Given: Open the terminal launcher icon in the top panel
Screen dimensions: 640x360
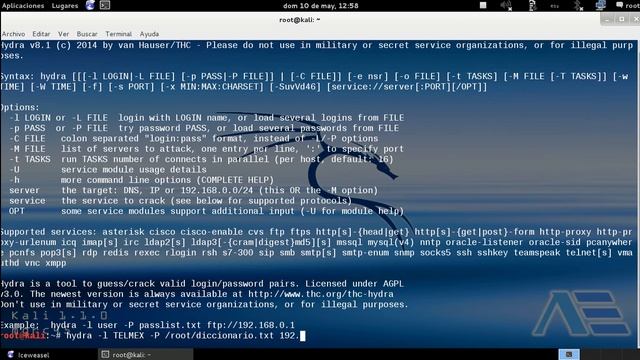Looking at the screenshot, I should point(105,5).
